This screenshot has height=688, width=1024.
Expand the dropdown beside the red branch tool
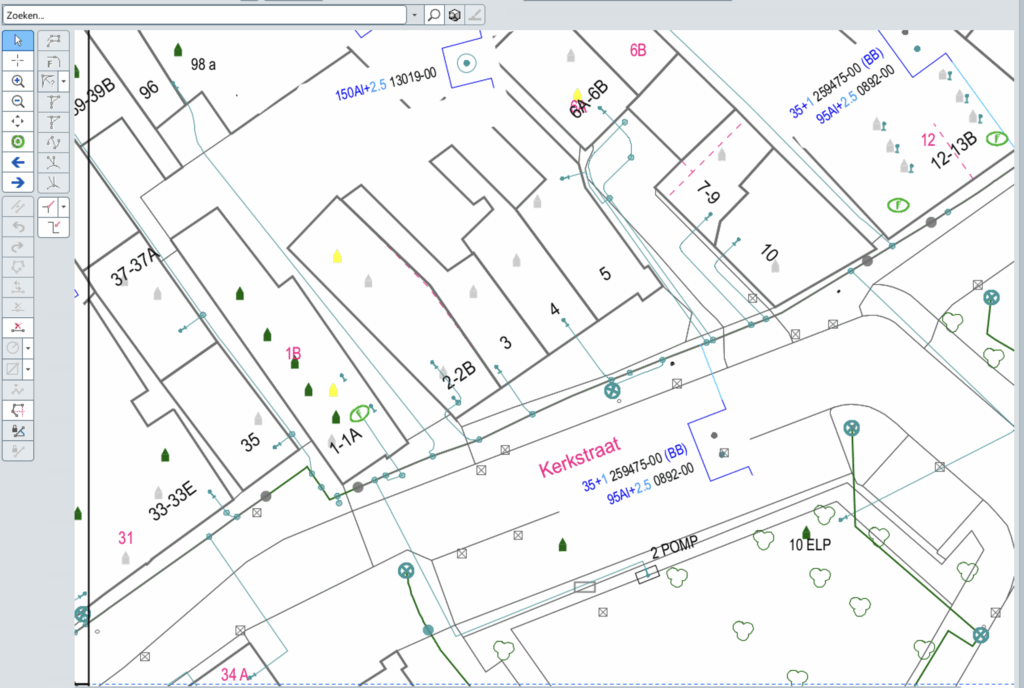pos(63,207)
